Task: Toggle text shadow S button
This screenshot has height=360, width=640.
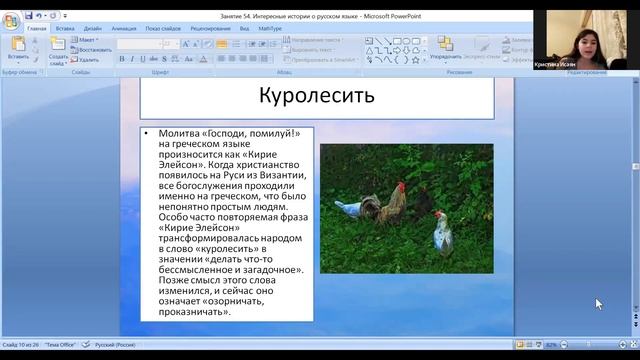Action: pos(164,59)
